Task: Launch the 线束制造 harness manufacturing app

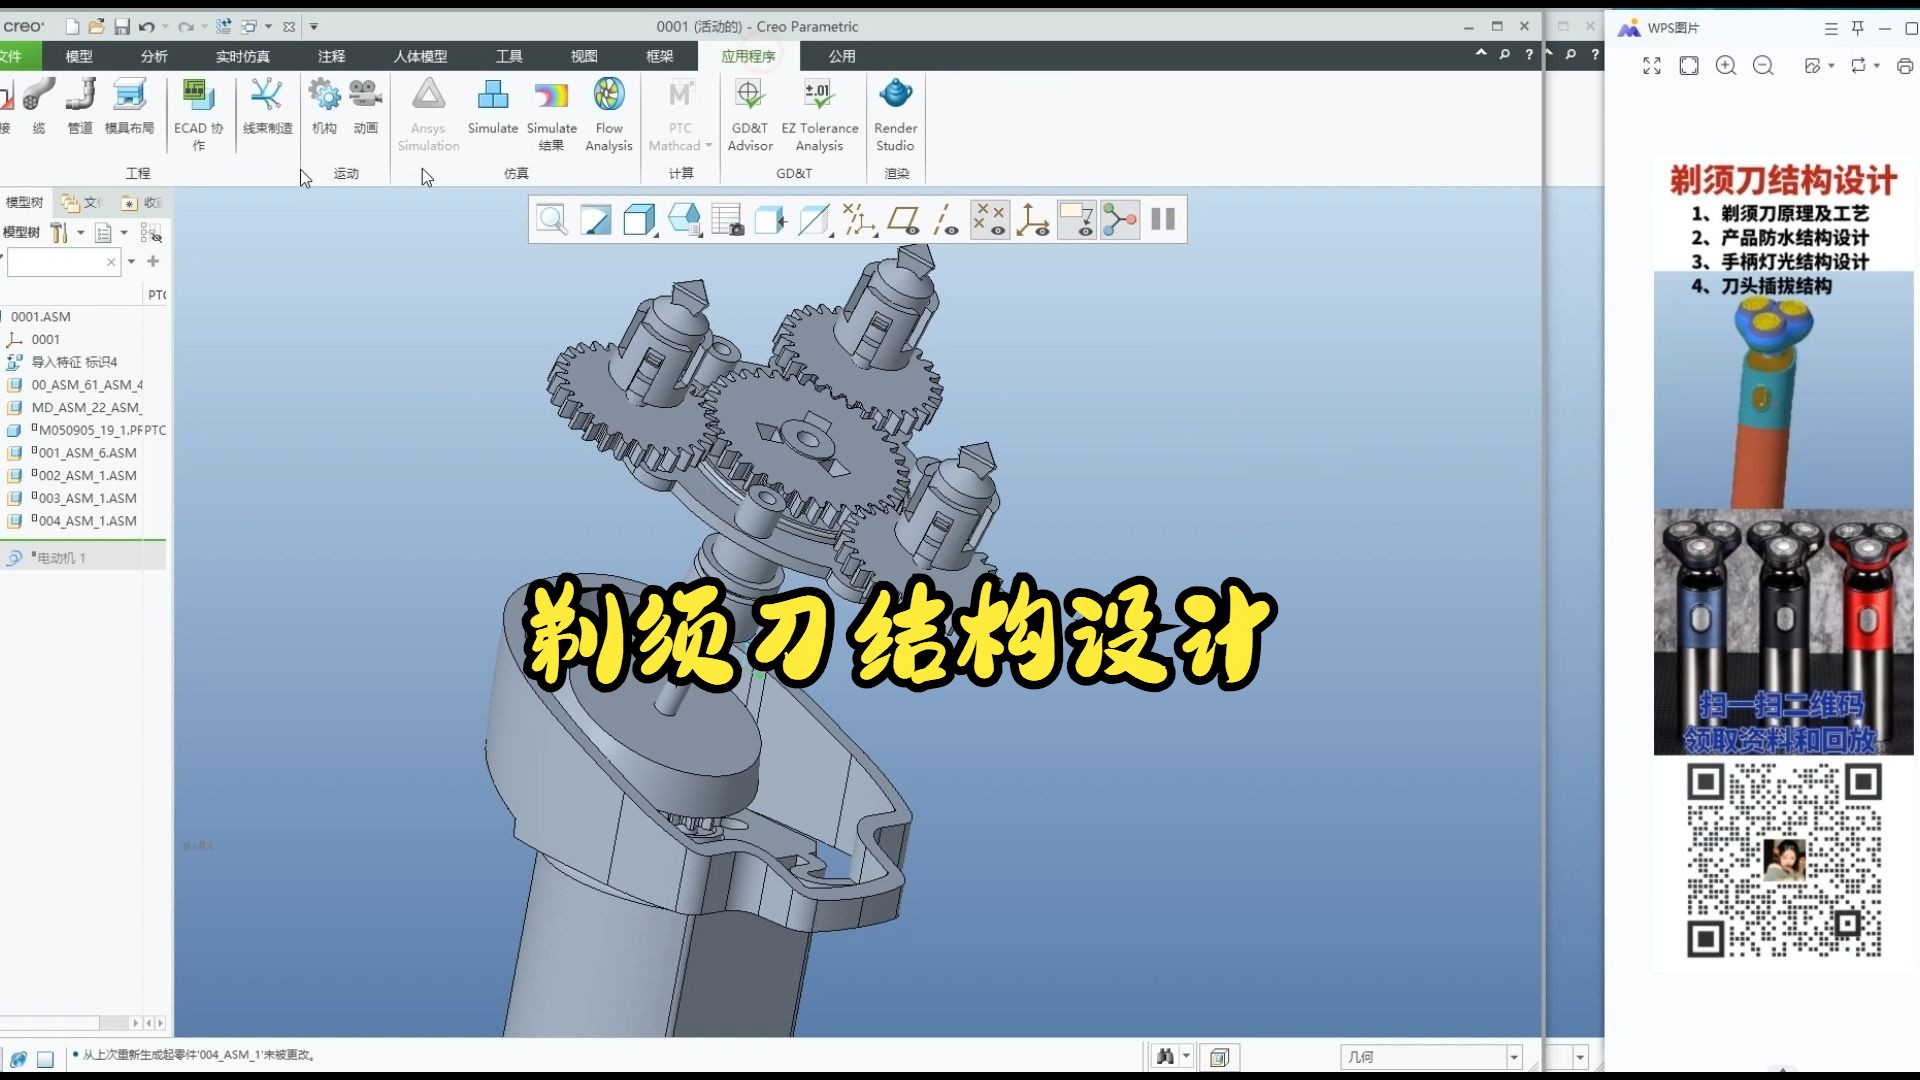Action: pyautogui.click(x=267, y=106)
